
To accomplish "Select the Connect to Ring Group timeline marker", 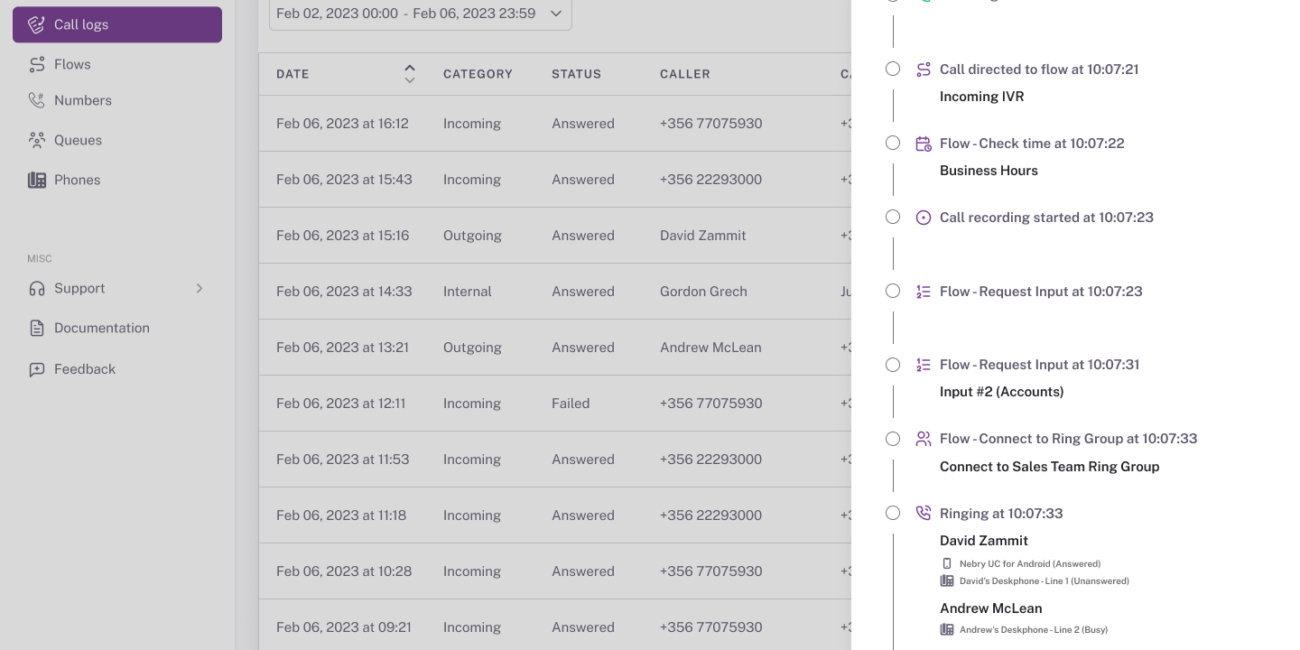I will pos(893,438).
